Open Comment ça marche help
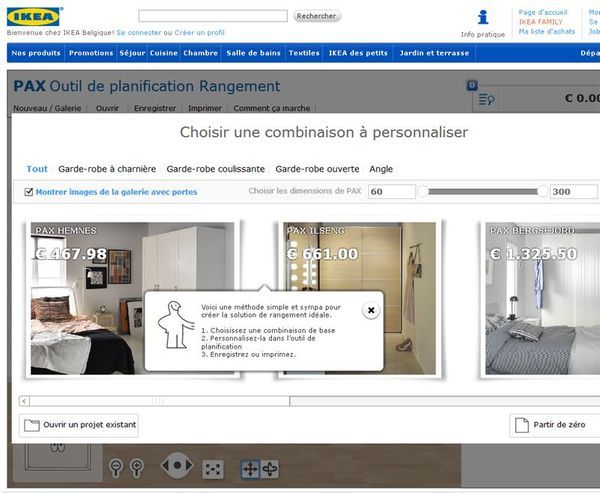Viewport: 600px width, 493px height. (272, 108)
